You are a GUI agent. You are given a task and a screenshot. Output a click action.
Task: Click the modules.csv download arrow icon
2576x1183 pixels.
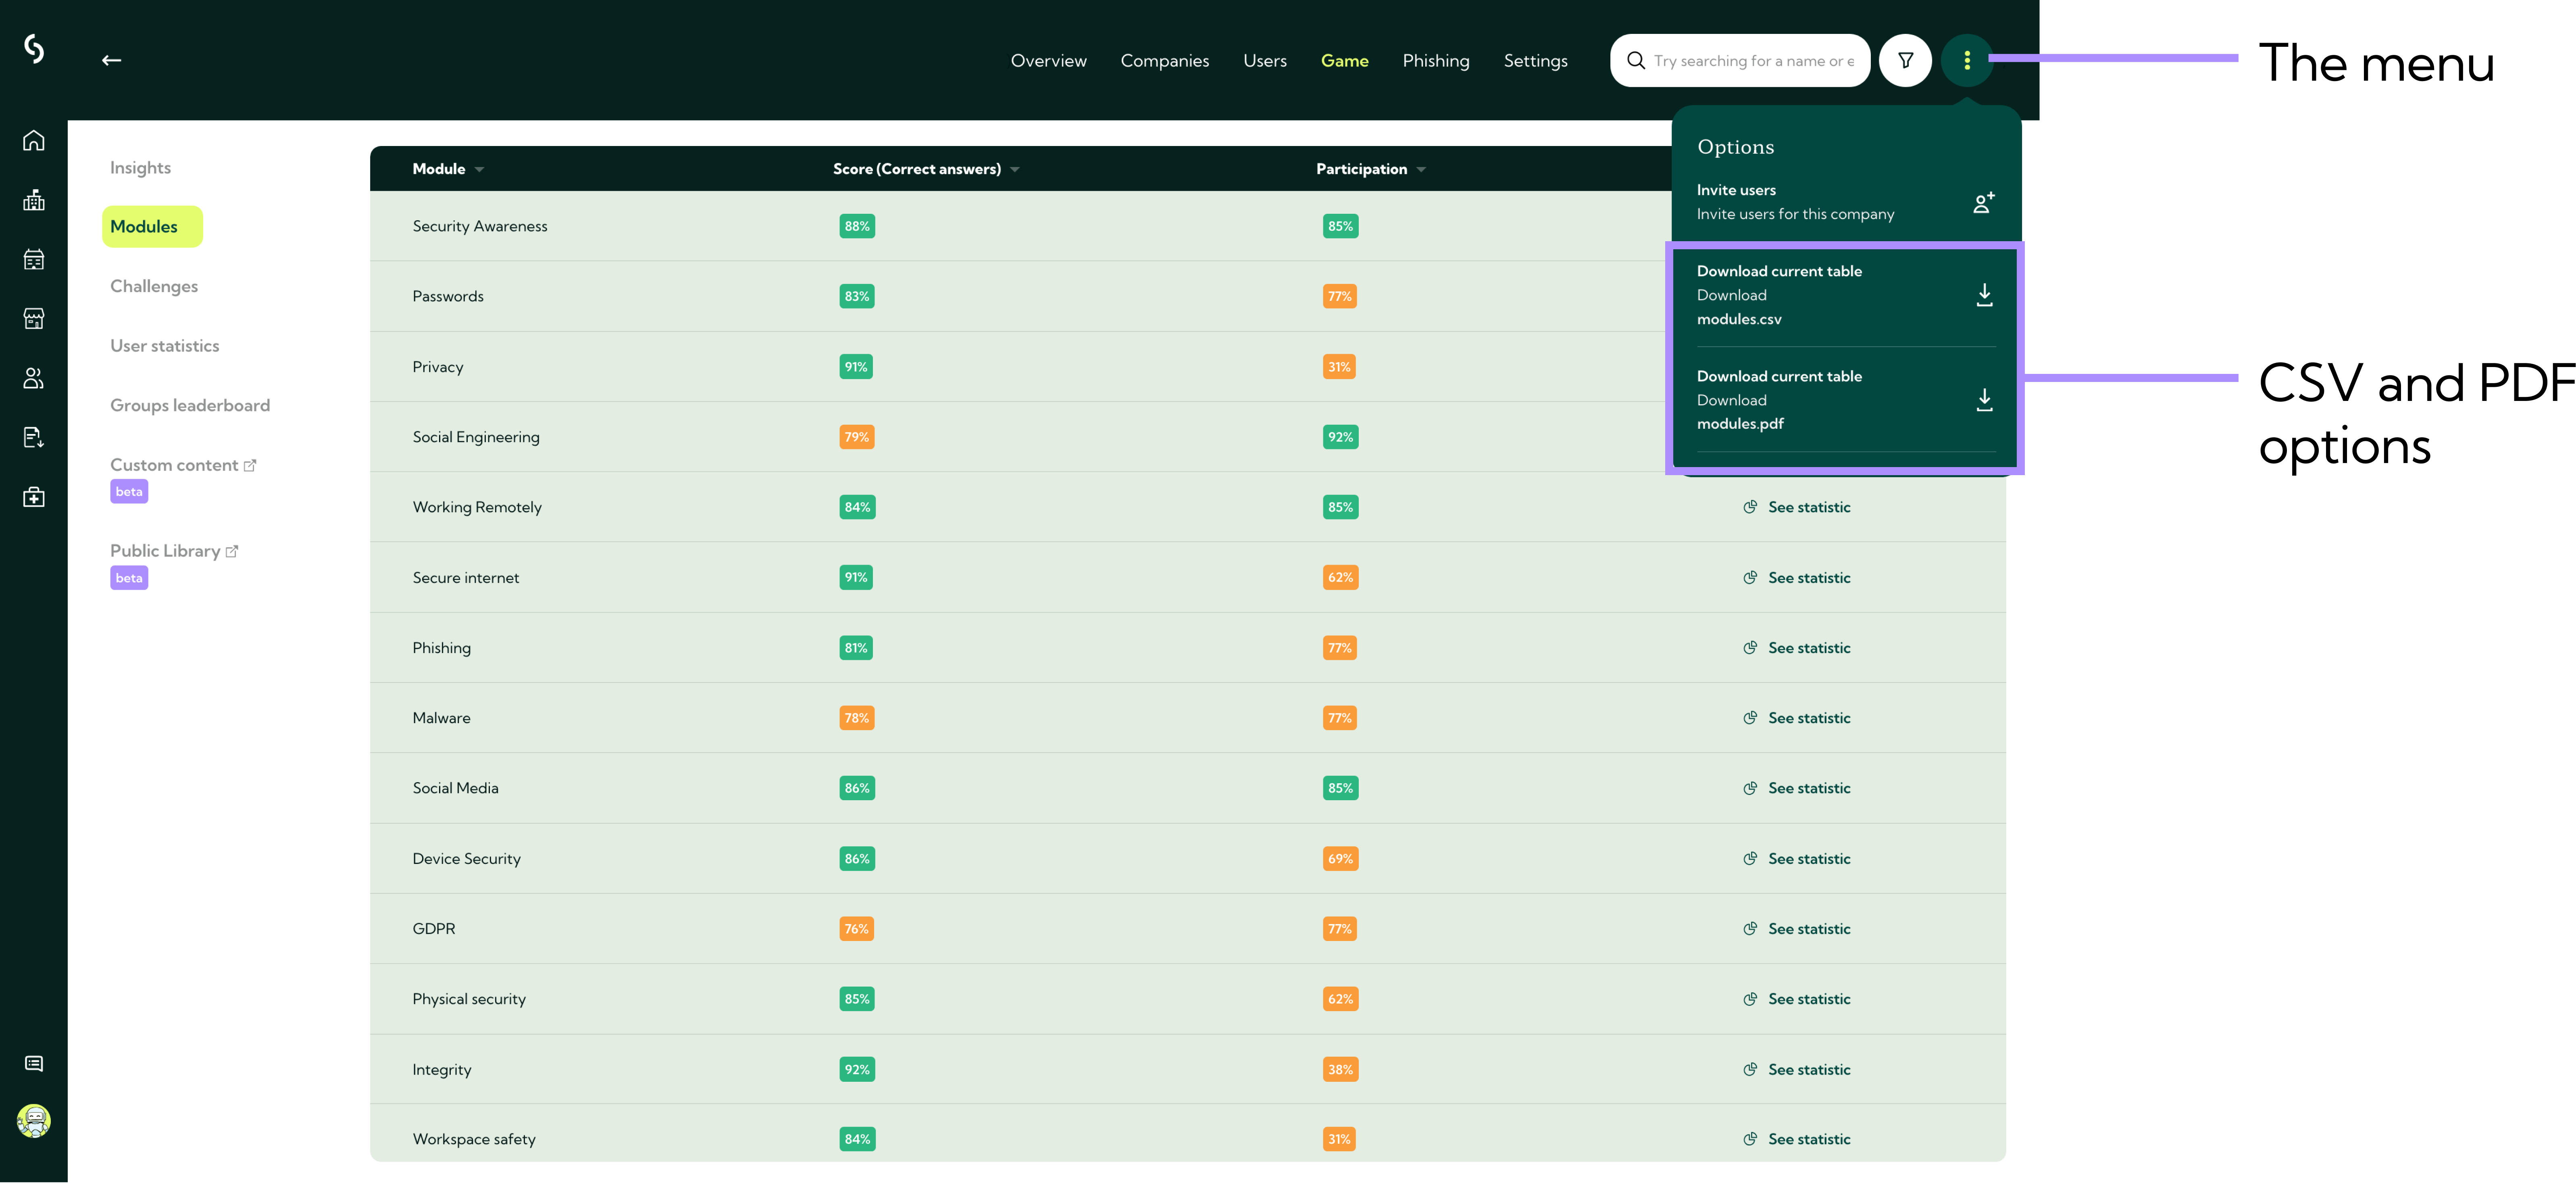(x=1984, y=295)
